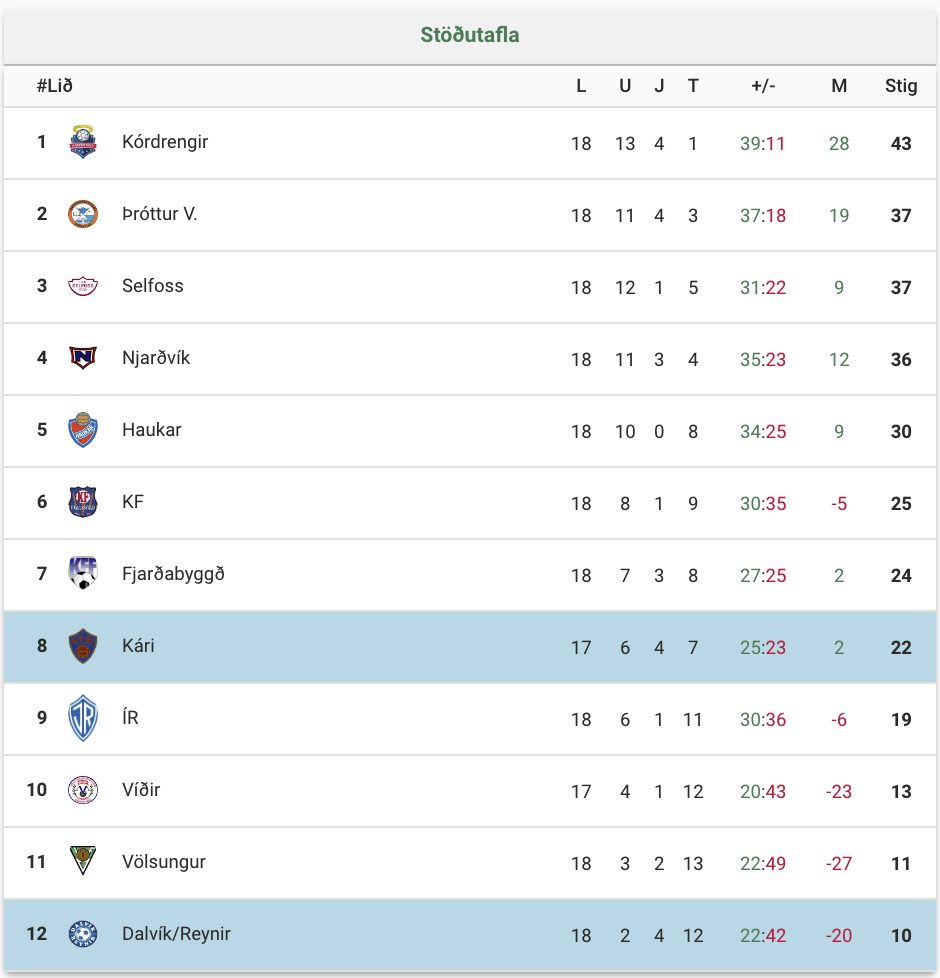The width and height of the screenshot is (940, 978).
Task: Click the Þróttur V. club logo
Action: pyautogui.click(x=83, y=214)
